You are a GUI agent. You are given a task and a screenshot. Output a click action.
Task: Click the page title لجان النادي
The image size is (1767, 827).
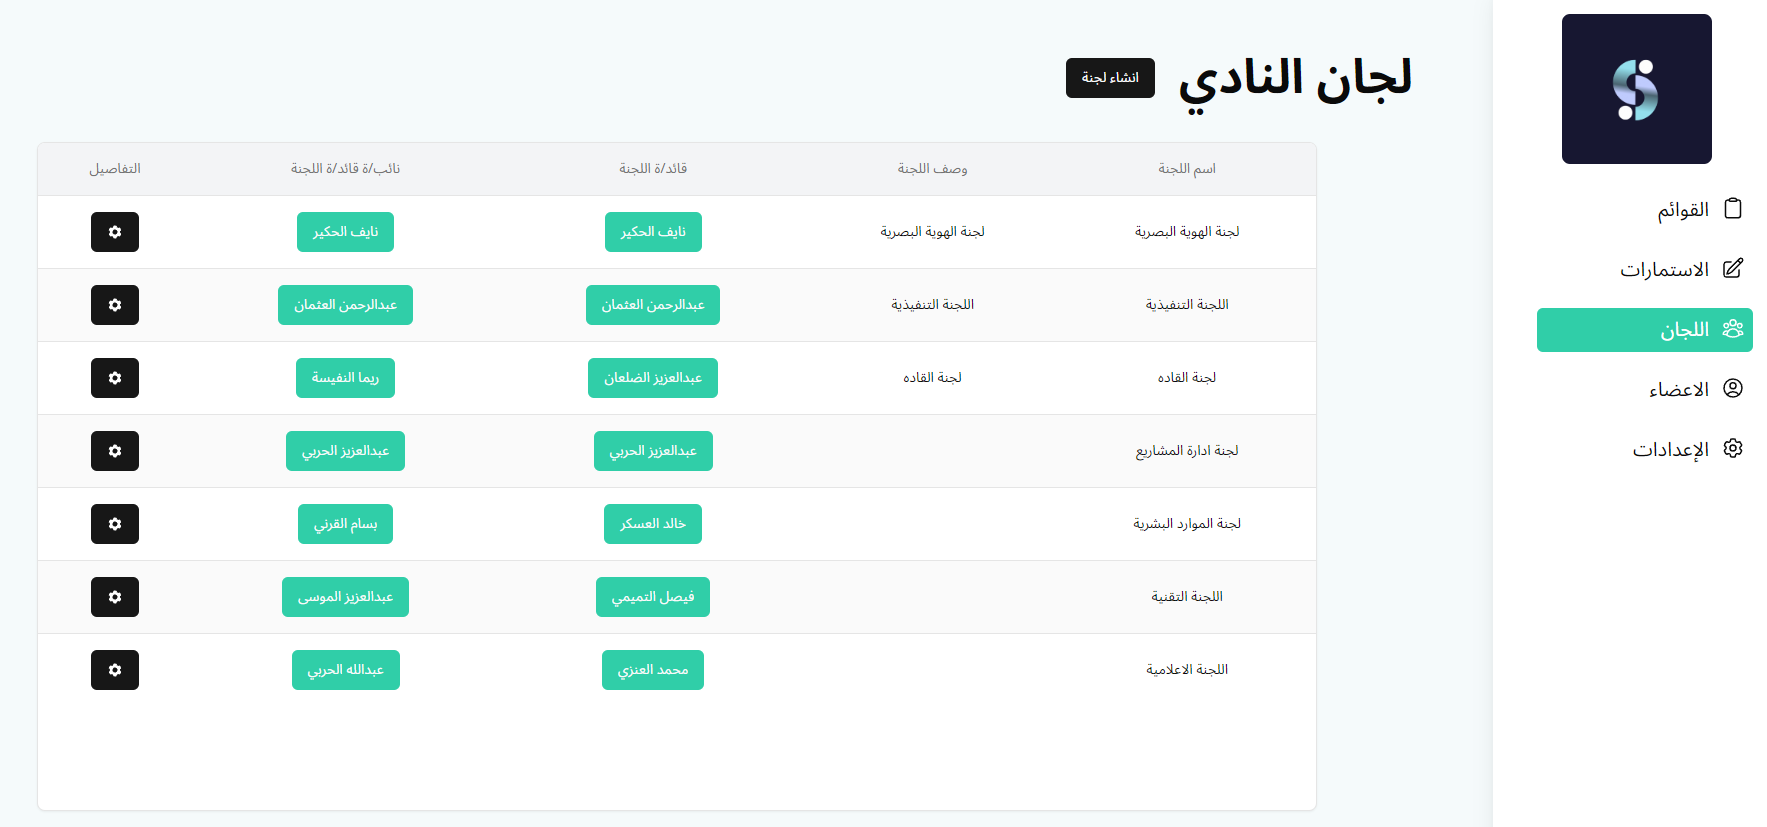pos(1295,80)
